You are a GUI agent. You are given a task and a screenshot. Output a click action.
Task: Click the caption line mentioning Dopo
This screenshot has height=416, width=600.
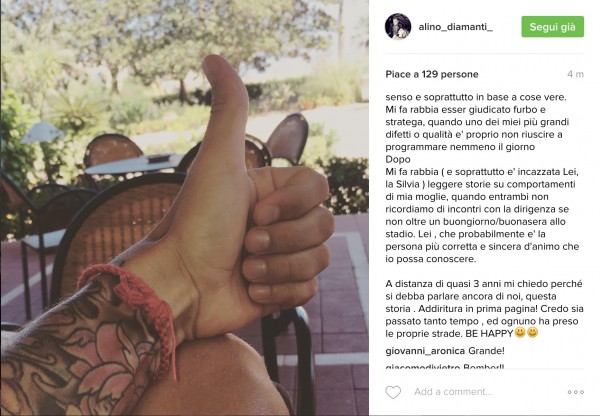tap(398, 159)
